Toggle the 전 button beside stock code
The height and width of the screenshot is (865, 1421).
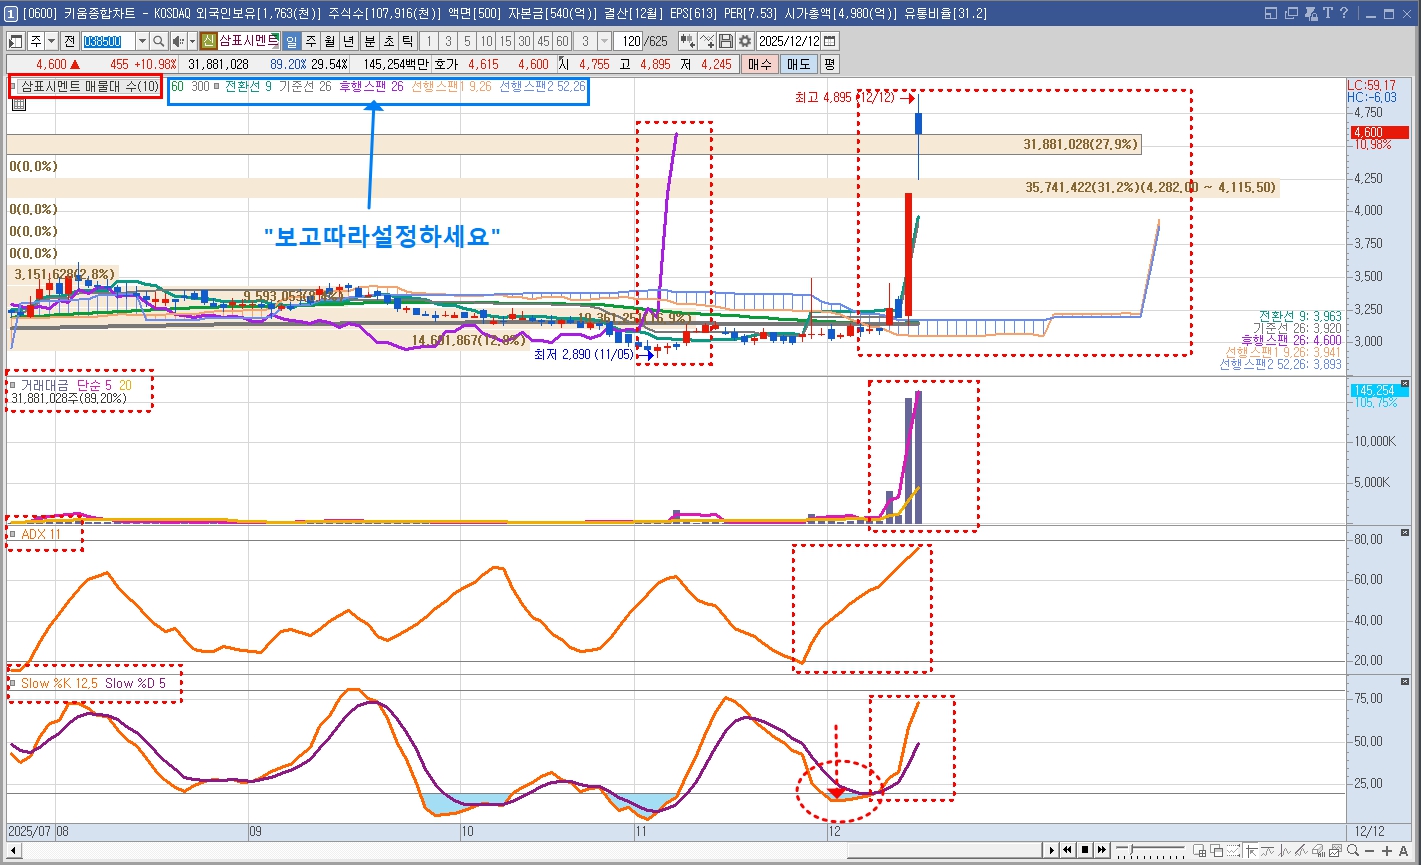69,41
